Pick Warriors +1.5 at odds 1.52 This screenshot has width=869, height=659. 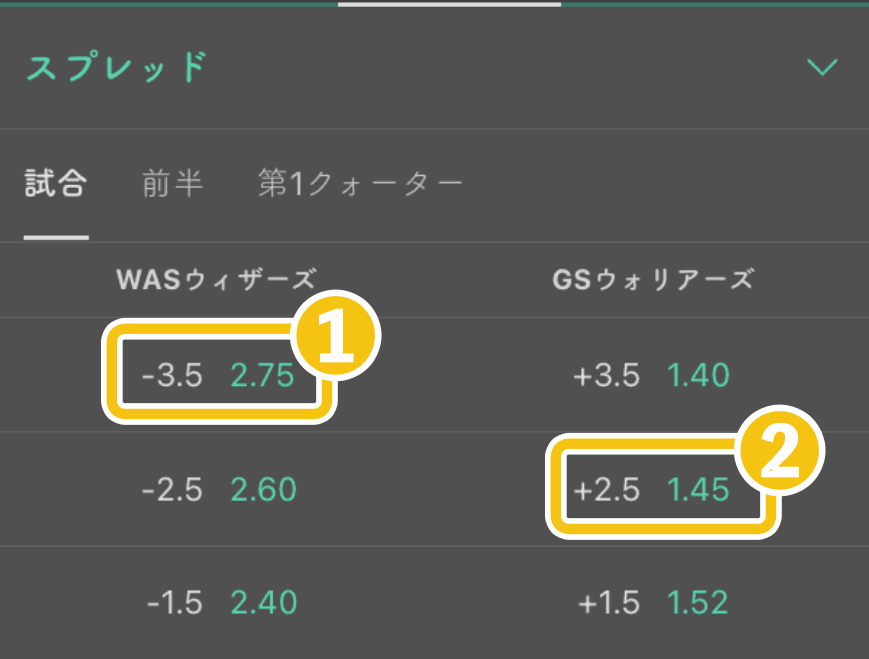653,602
